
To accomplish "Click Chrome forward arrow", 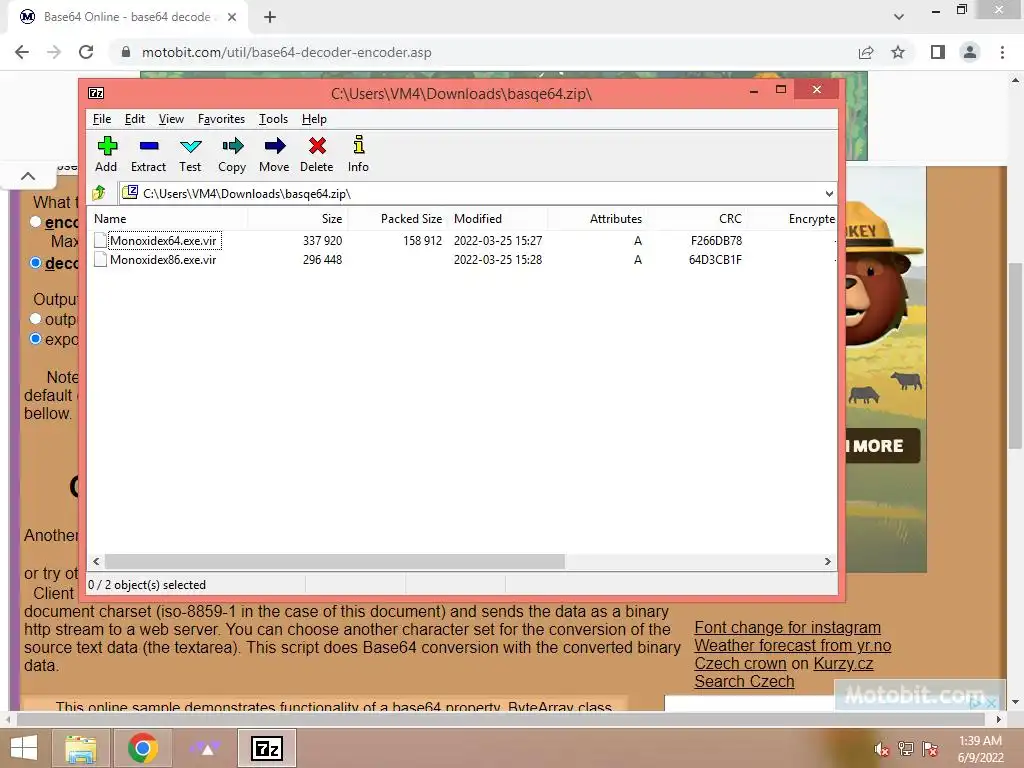I will tap(54, 52).
